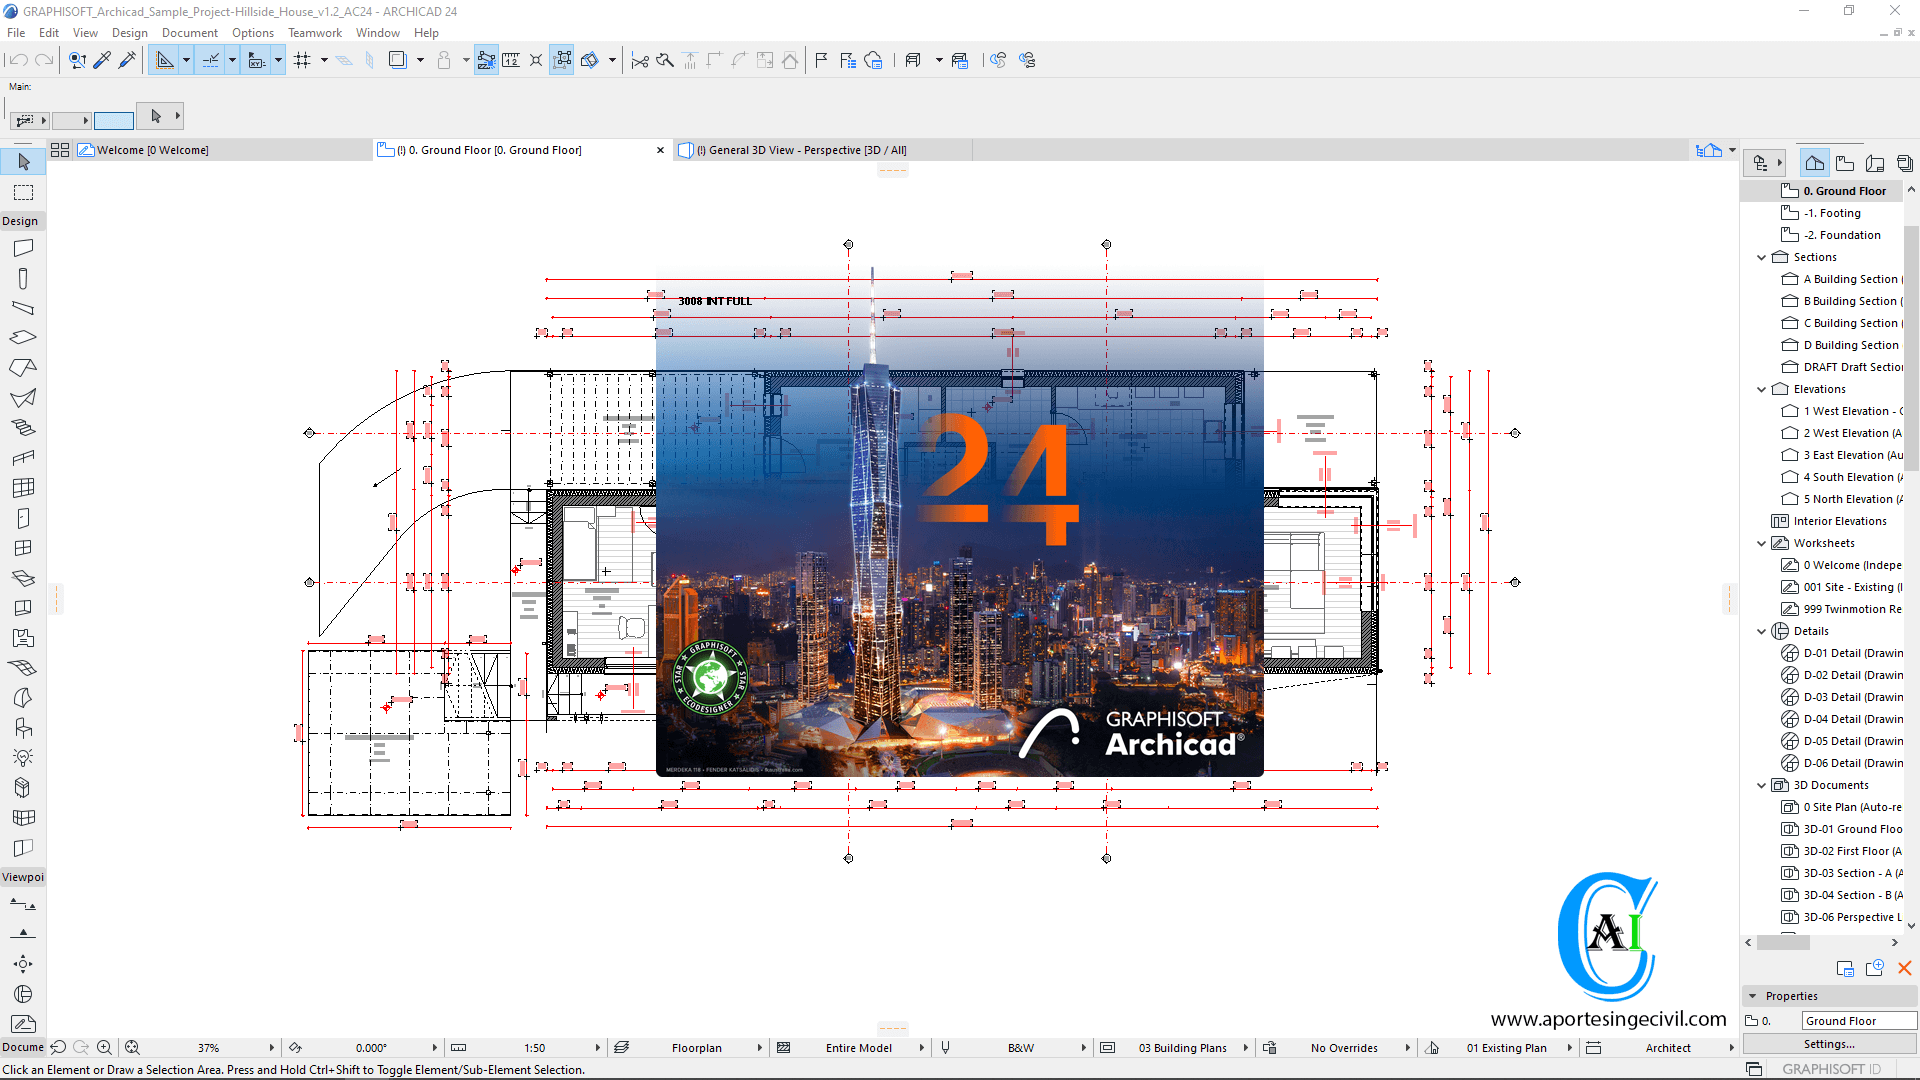
Task: Collapse the 3D Documents folder
Action: pos(1762,786)
